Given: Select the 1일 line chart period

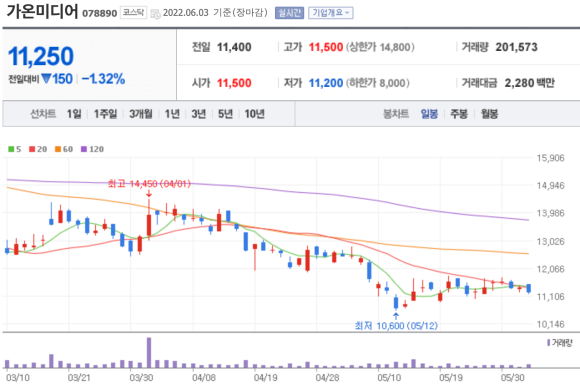Looking at the screenshot, I should [74, 114].
